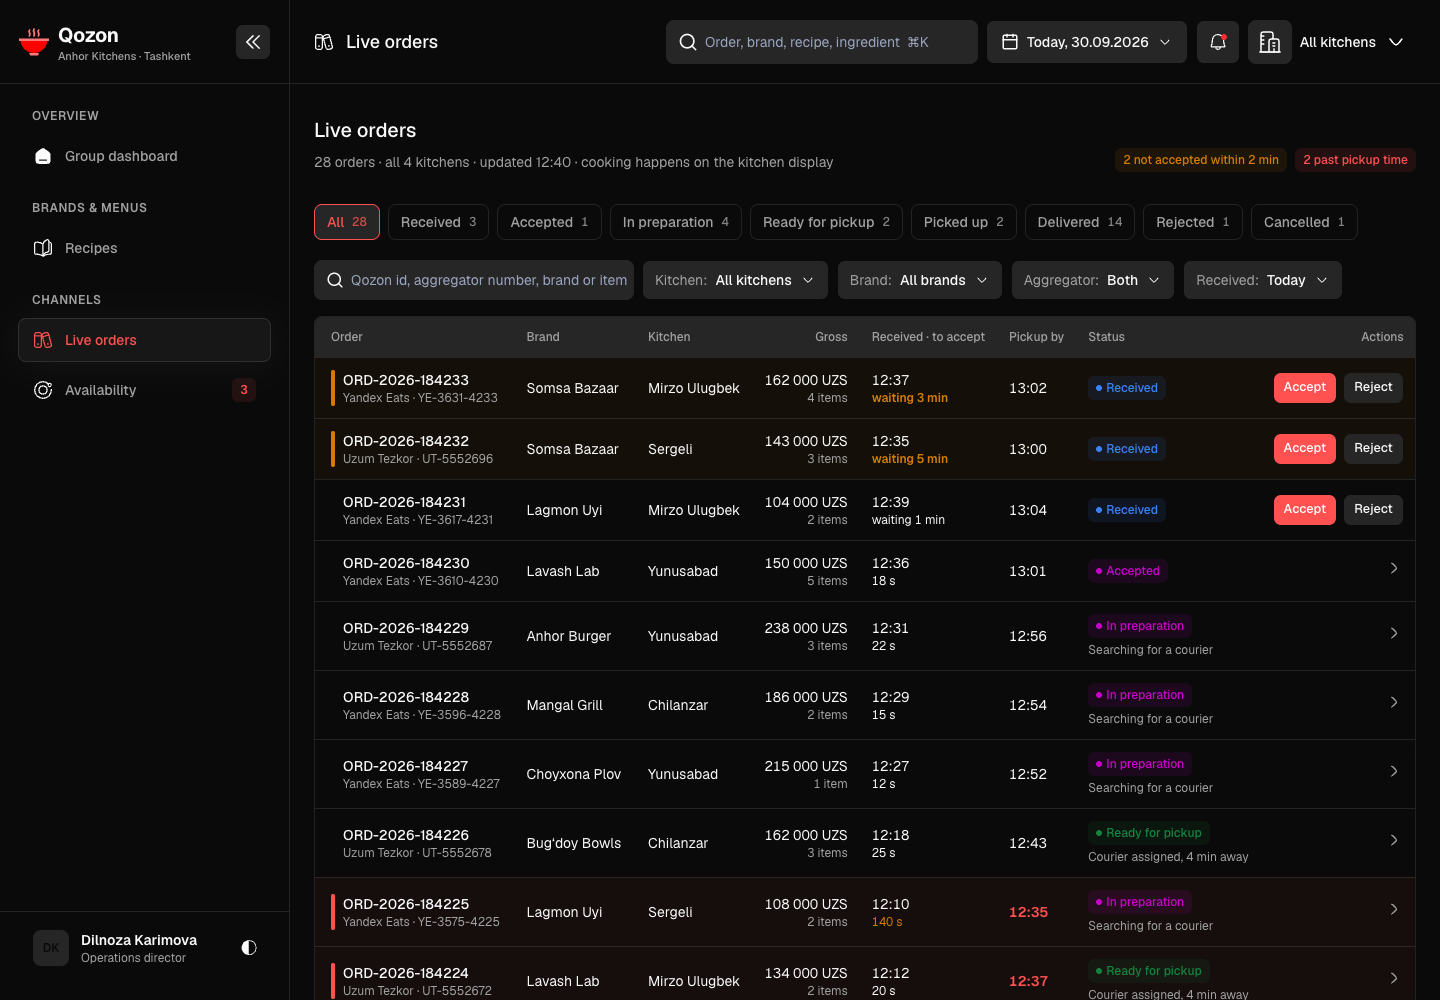Viewport: 1440px width, 1000px height.
Task: Accept order ORD-2026-184232
Action: (1305, 449)
